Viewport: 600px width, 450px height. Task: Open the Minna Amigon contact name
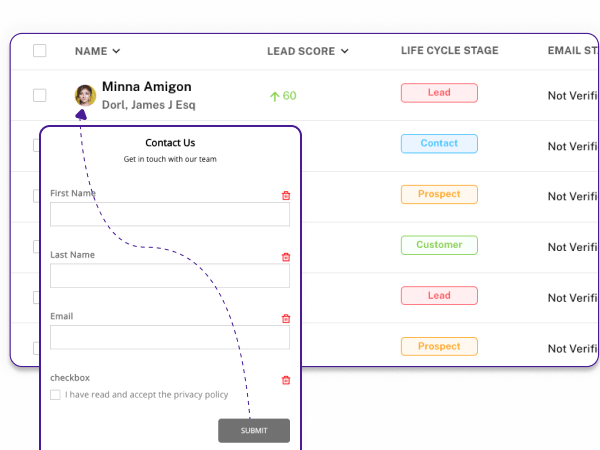pos(147,86)
